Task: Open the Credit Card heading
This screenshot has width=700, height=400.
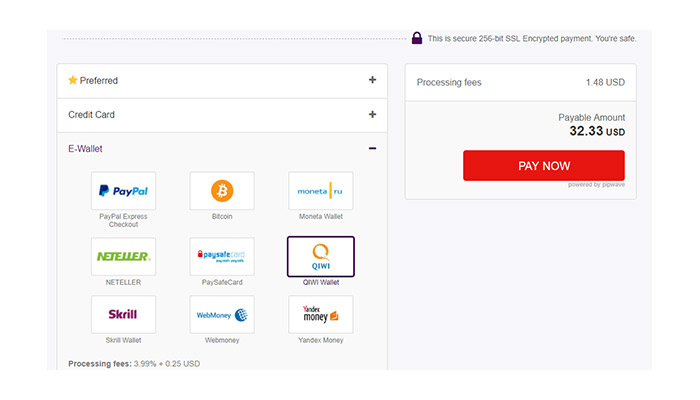Action: 92,115
